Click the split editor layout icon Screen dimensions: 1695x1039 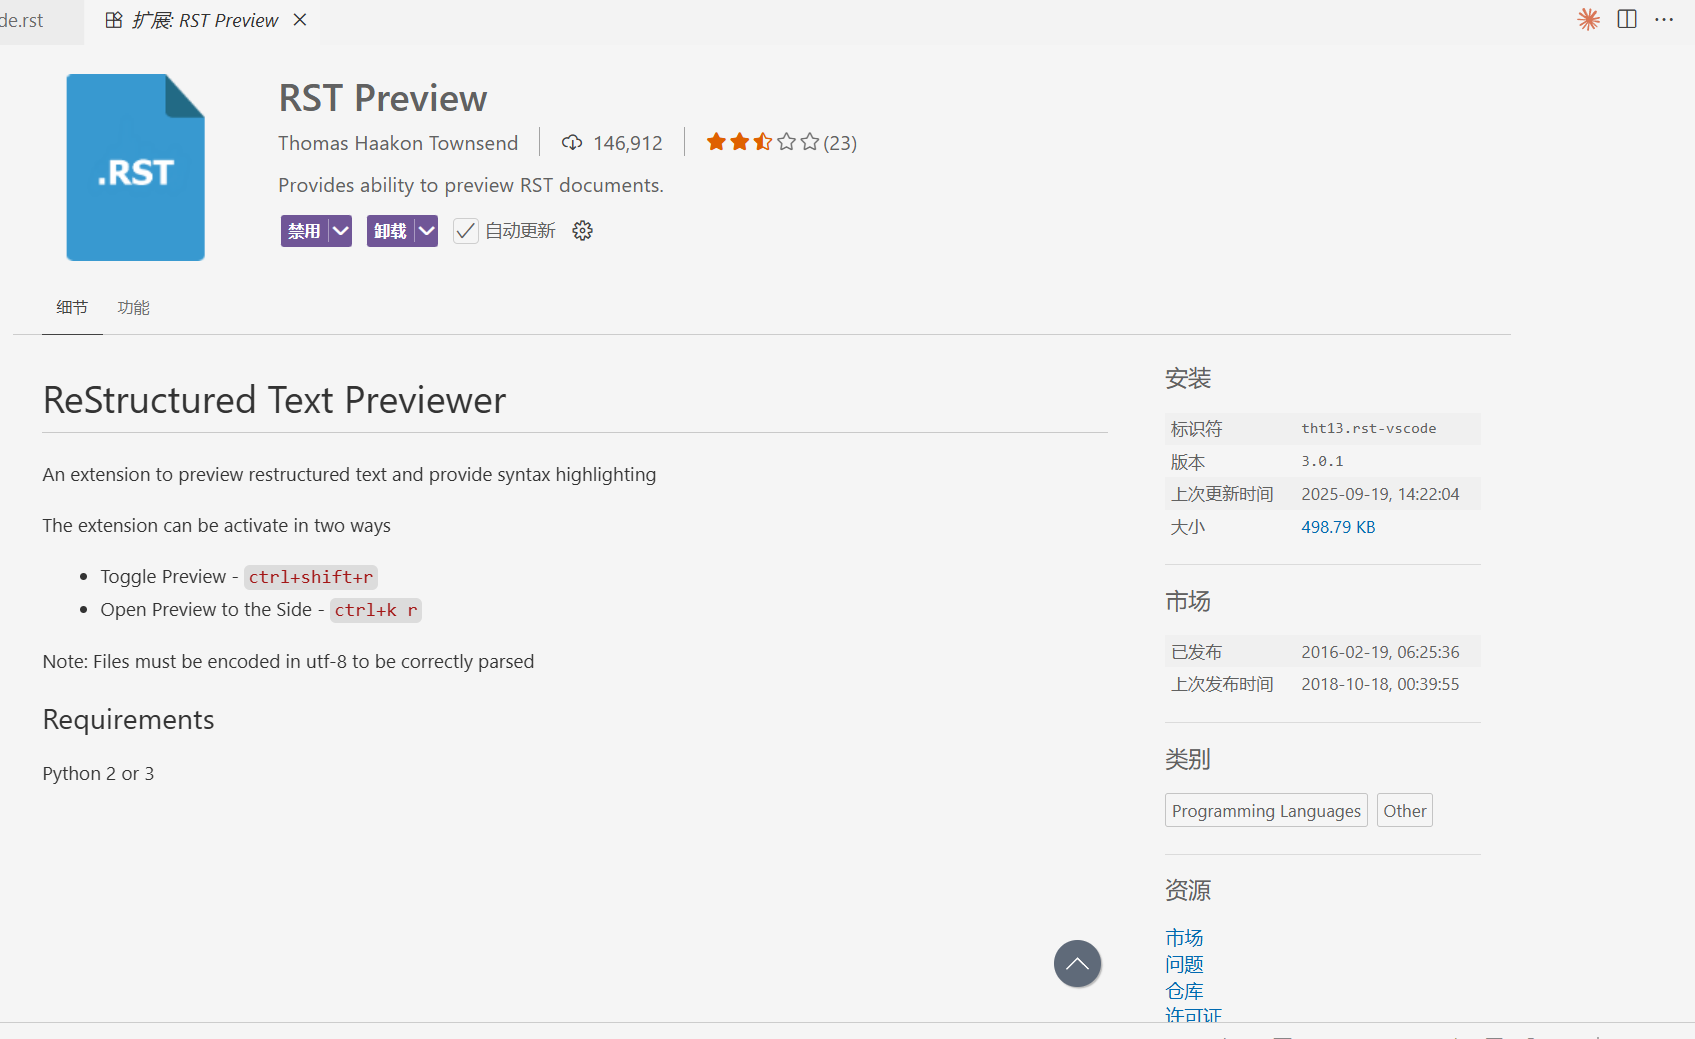[x=1627, y=20]
